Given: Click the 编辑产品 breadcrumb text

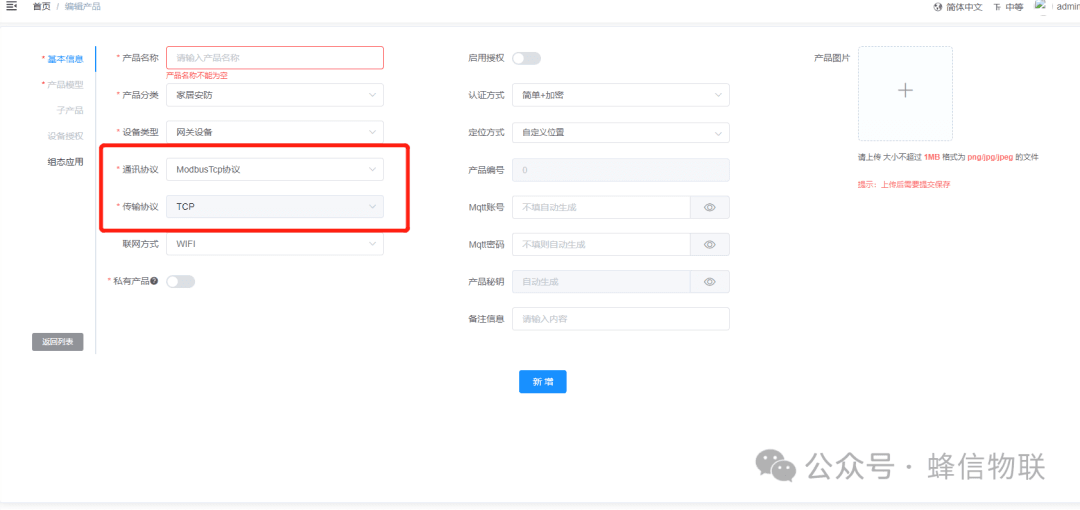Looking at the screenshot, I should click(x=83, y=7).
